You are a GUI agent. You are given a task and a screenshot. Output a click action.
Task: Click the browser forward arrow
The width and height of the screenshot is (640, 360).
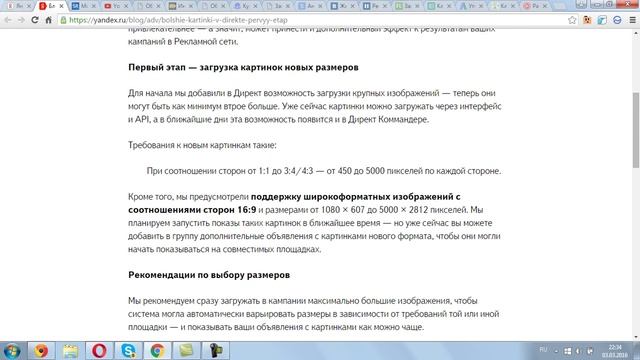(x=21, y=20)
